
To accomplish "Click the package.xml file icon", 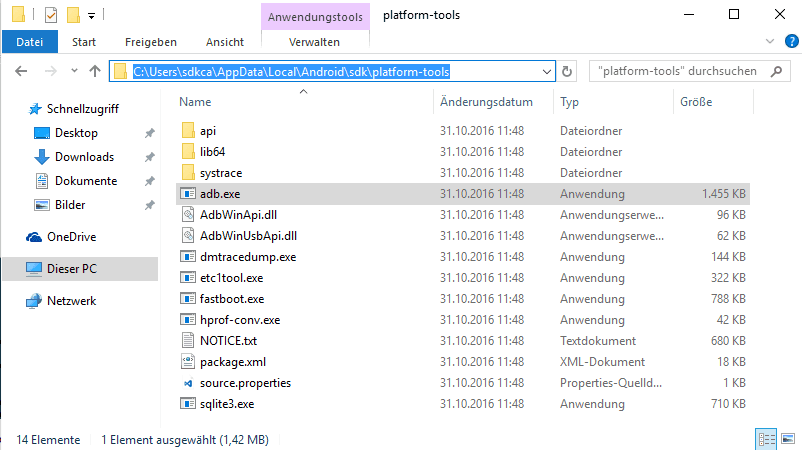I will pos(188,361).
